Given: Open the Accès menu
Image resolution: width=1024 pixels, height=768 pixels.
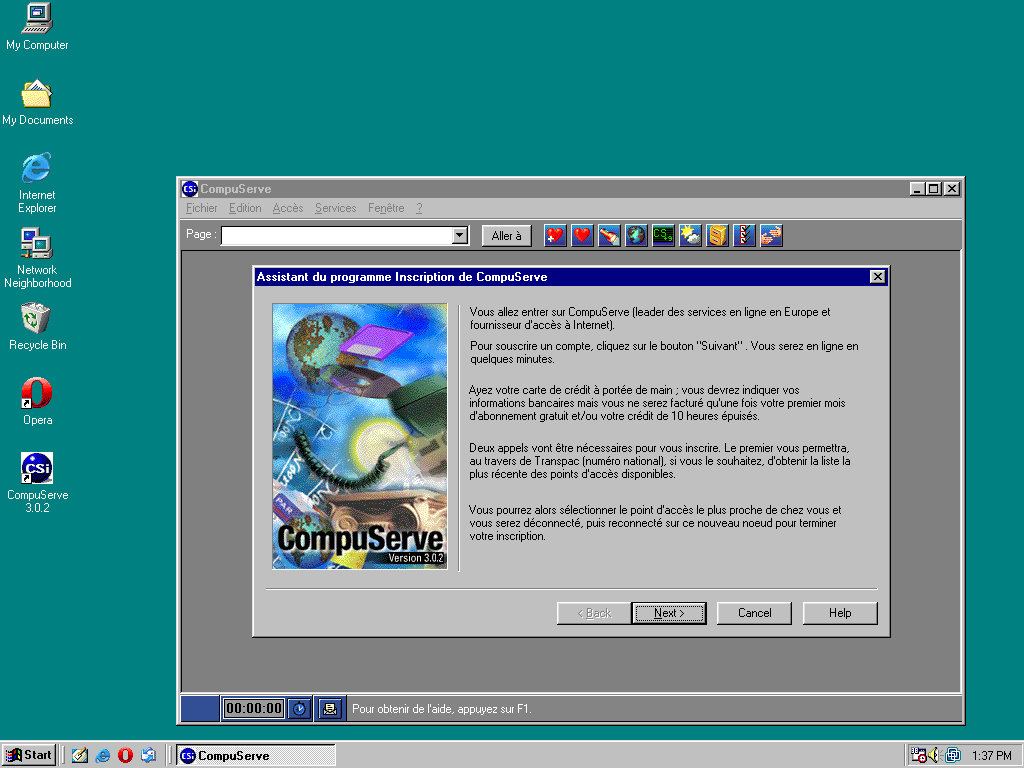Looking at the screenshot, I should point(288,208).
